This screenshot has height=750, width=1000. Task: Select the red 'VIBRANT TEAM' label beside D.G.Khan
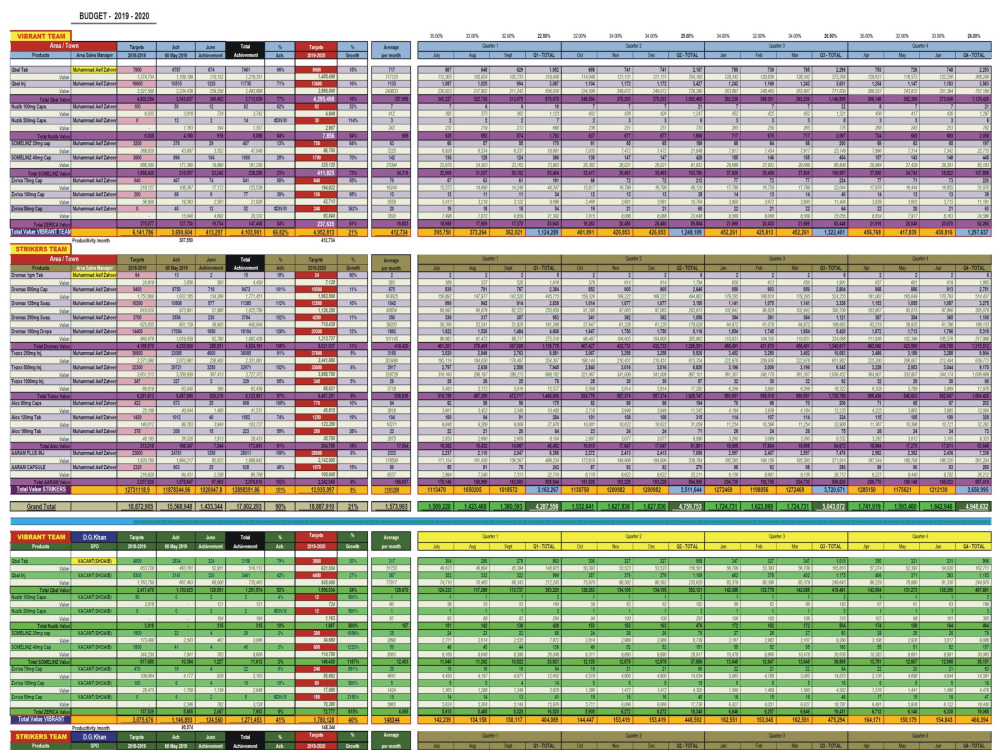[41, 537]
